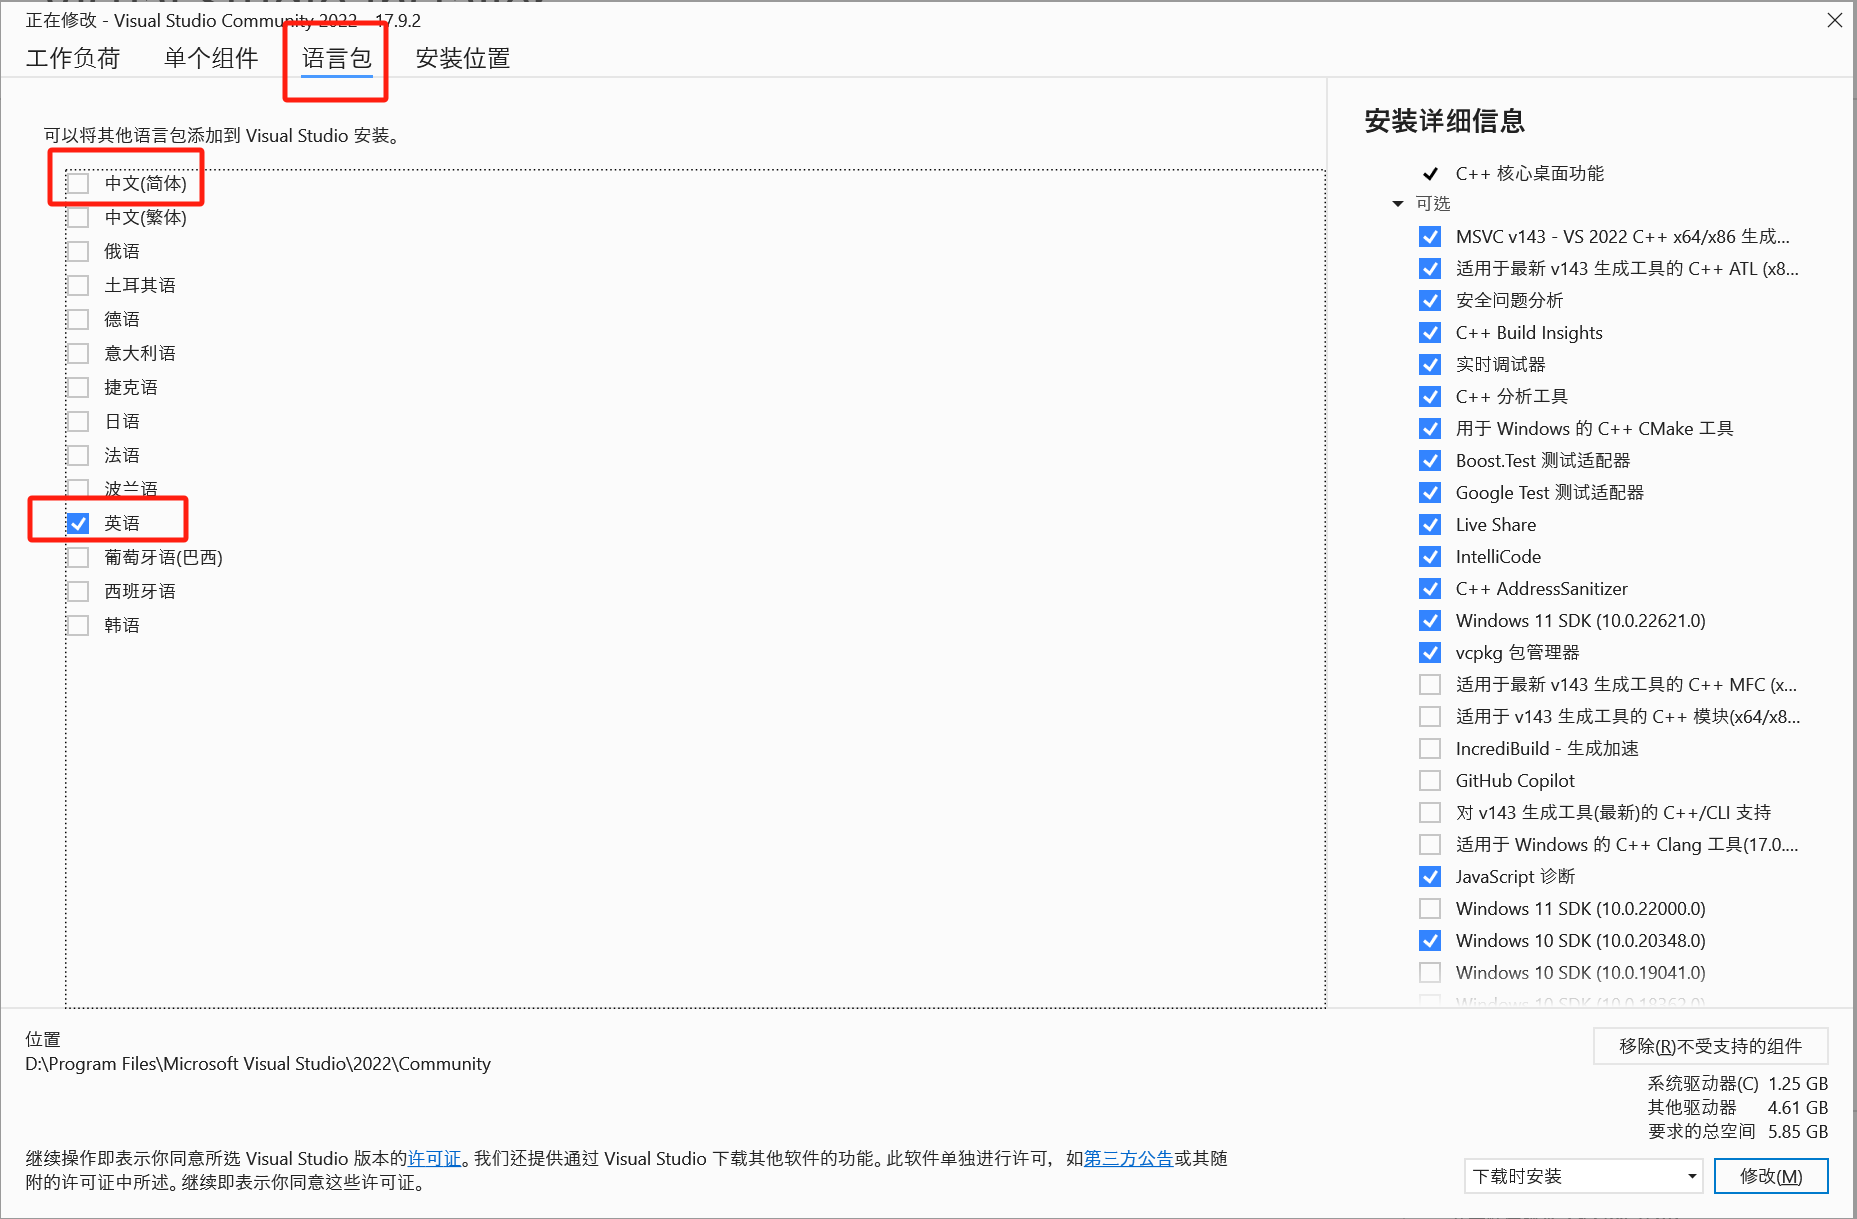Viewport: 1857px width, 1219px height.
Task: Close the installer window
Action: tap(1835, 20)
